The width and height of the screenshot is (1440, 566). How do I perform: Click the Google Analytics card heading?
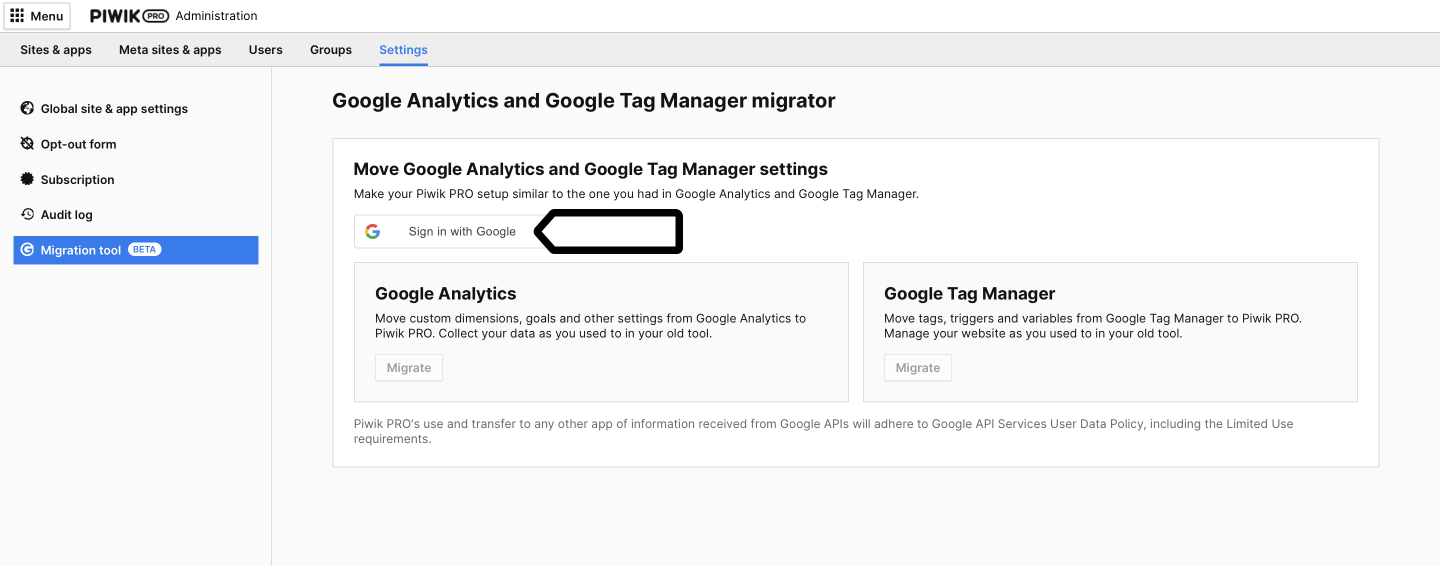click(446, 293)
